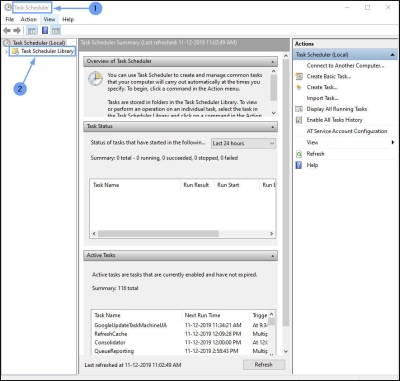Click Connect to Another Computer link

[345, 66]
